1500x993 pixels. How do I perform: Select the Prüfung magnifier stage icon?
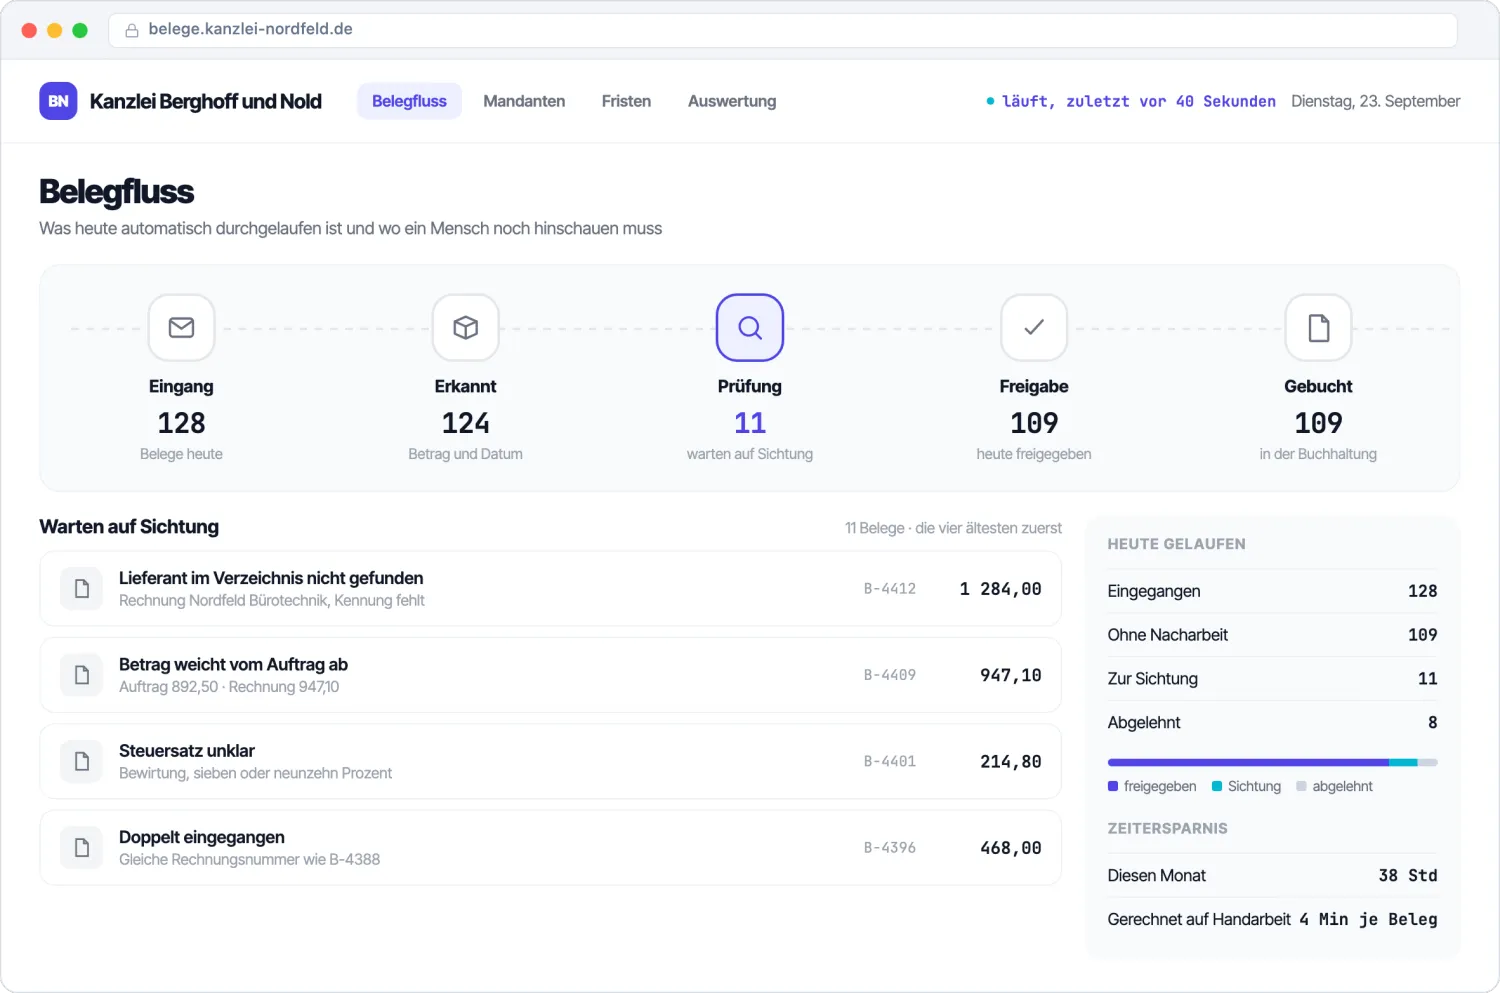pyautogui.click(x=750, y=327)
